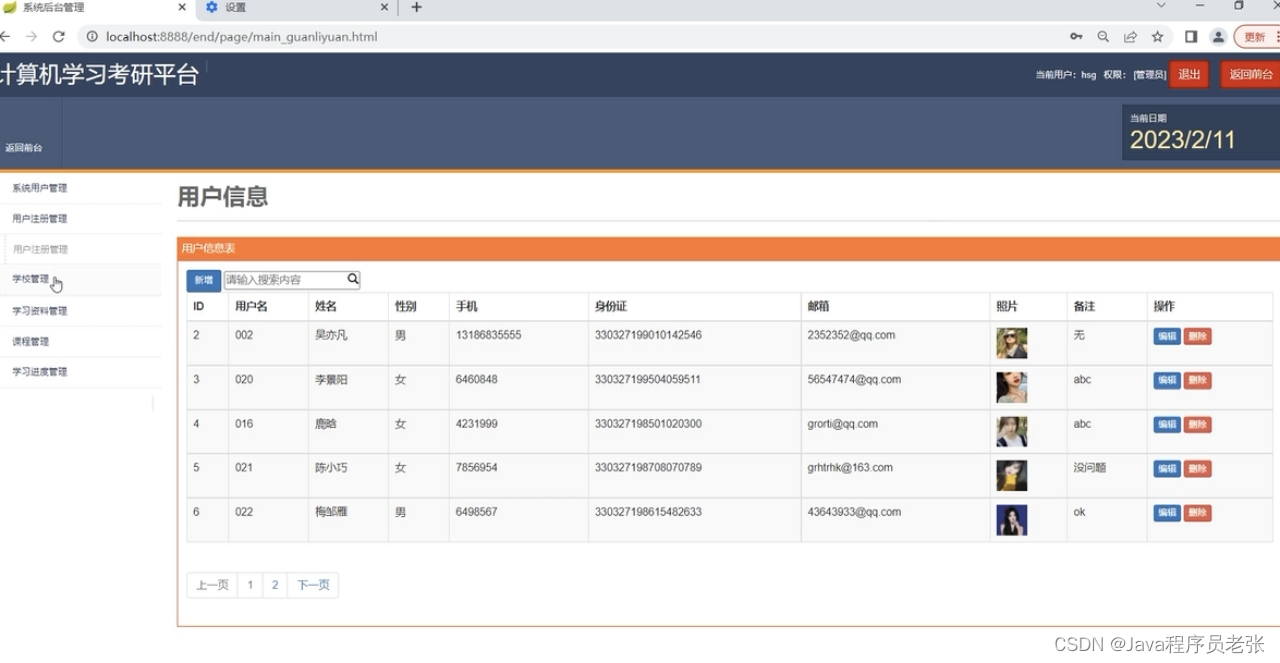
Task: Go to pagination page 1
Action: [250, 585]
